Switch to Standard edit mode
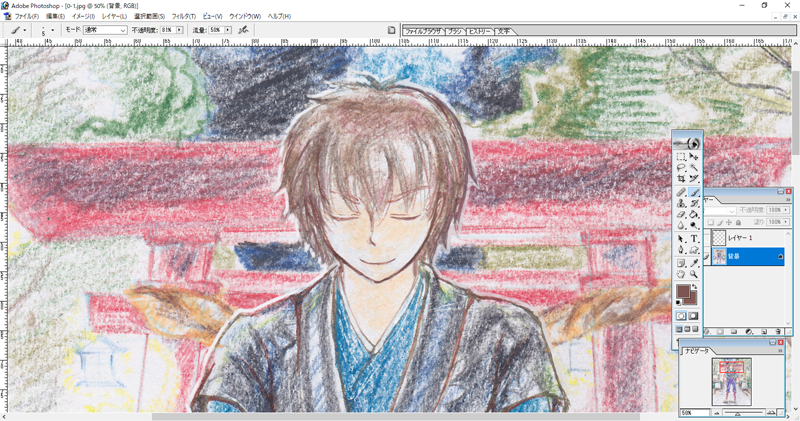This screenshot has height=421, width=800. [x=681, y=316]
